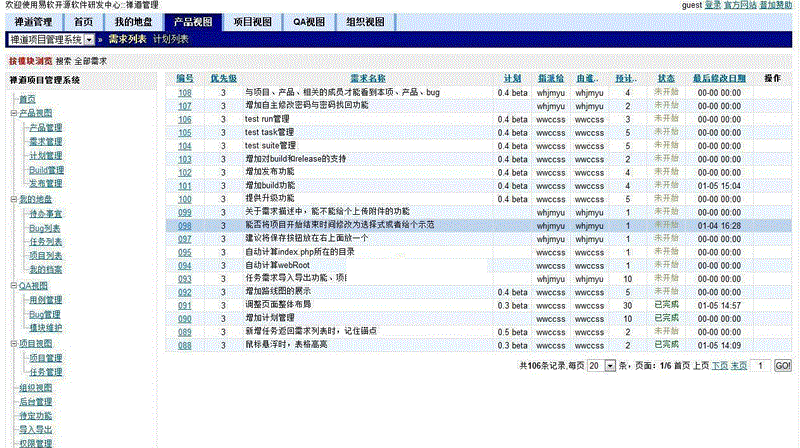Click the 登录 login link
Viewport: 800px width, 448px height.
pos(712,5)
